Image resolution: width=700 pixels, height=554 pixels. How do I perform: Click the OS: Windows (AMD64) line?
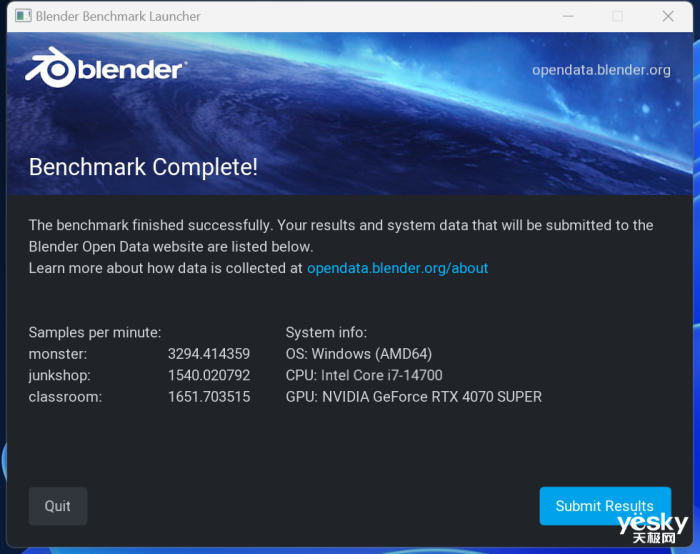358,354
